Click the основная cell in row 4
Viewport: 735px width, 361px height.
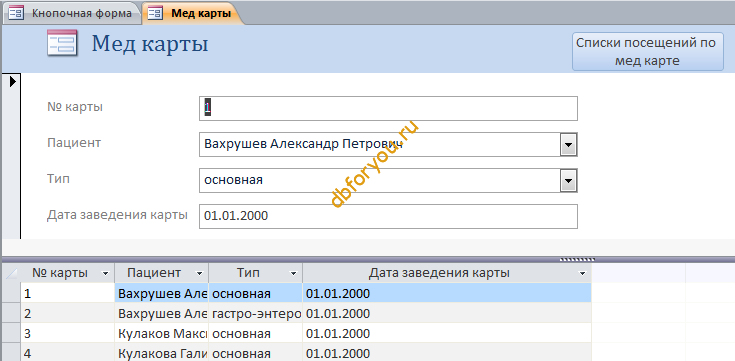point(256,353)
